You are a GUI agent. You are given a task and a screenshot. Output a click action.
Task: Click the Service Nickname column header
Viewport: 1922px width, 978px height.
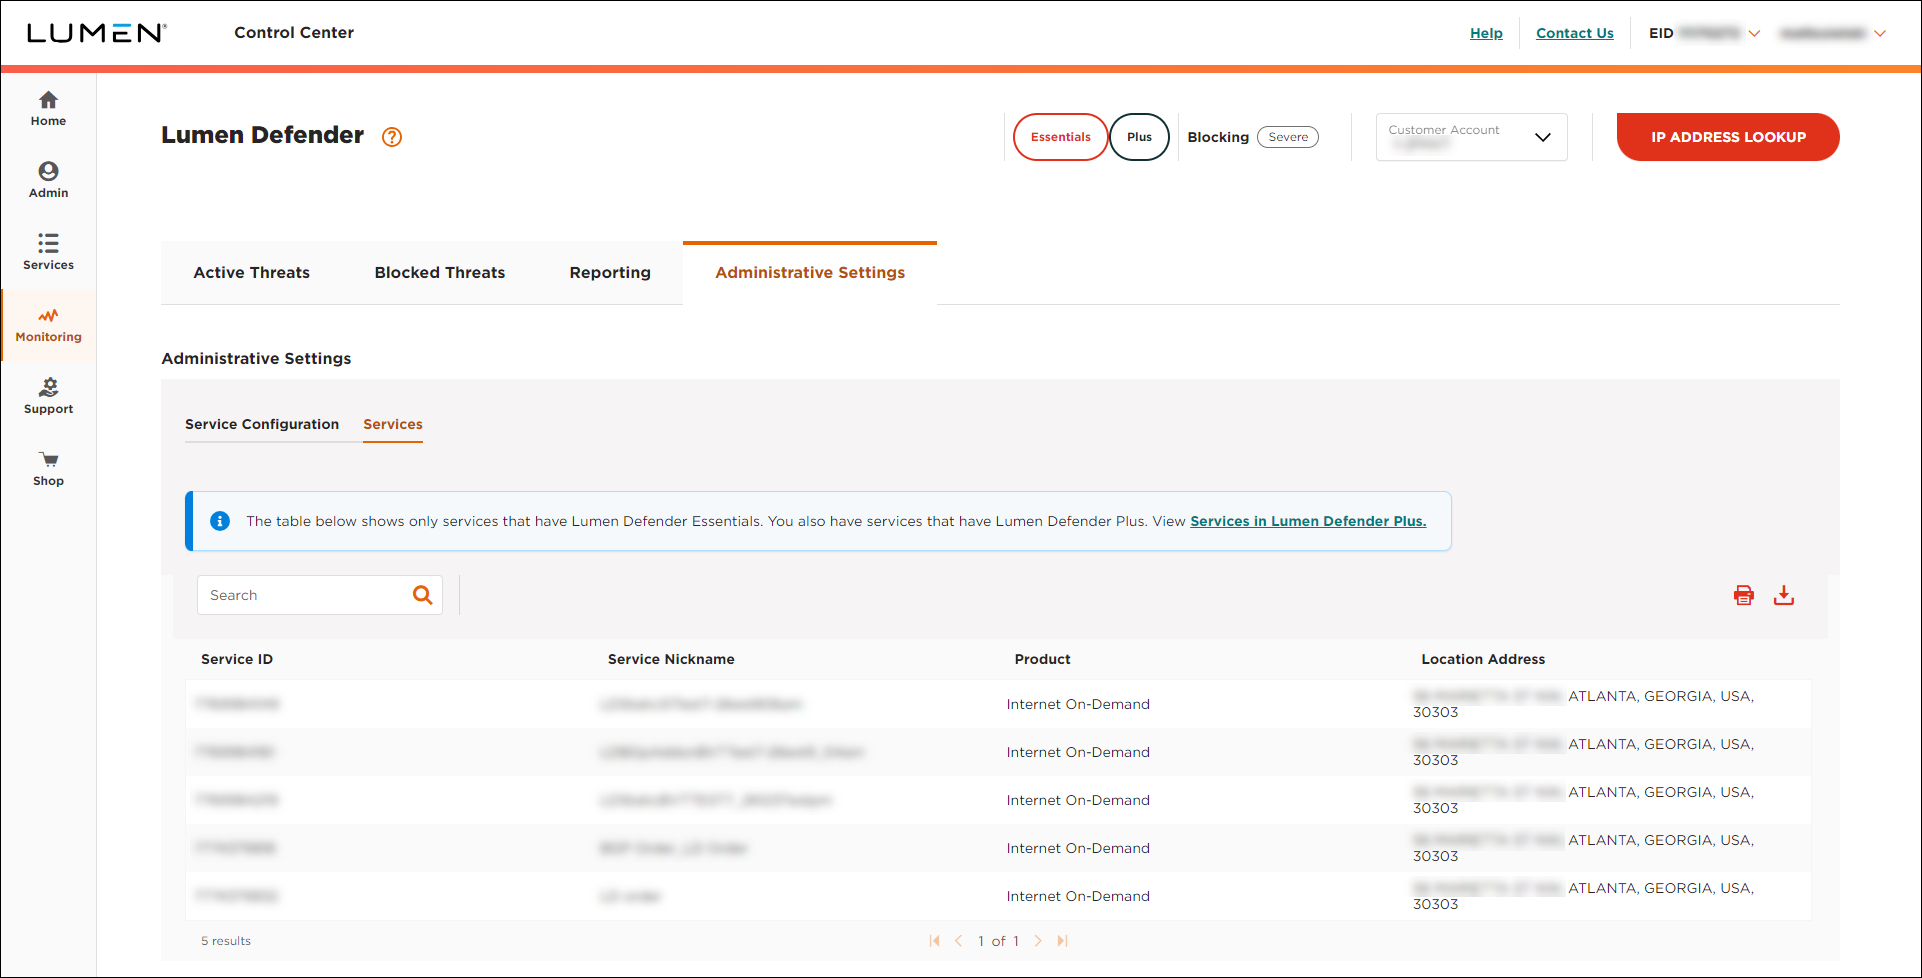coord(671,659)
